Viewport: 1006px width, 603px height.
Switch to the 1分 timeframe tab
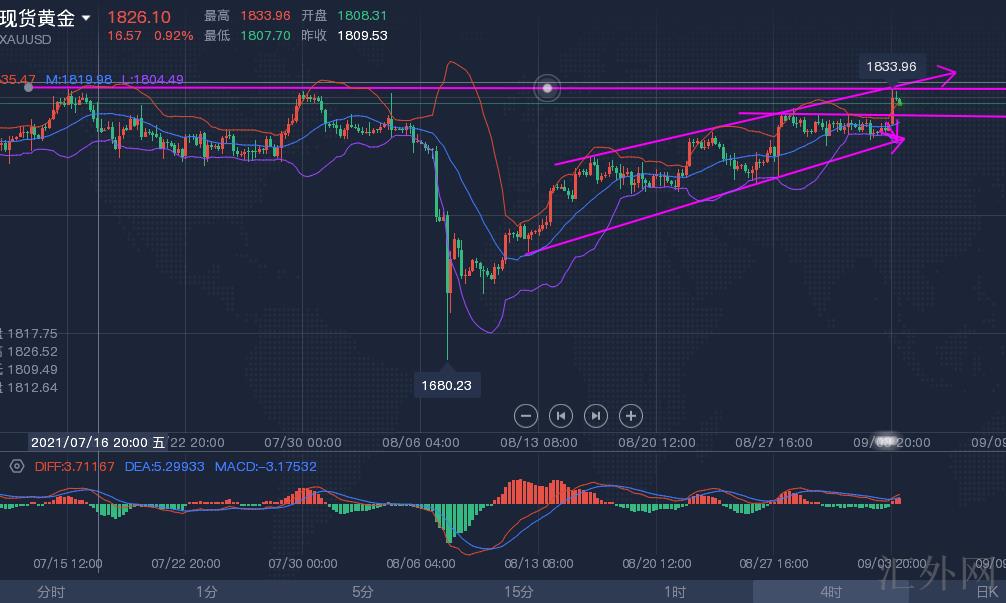pos(207,592)
